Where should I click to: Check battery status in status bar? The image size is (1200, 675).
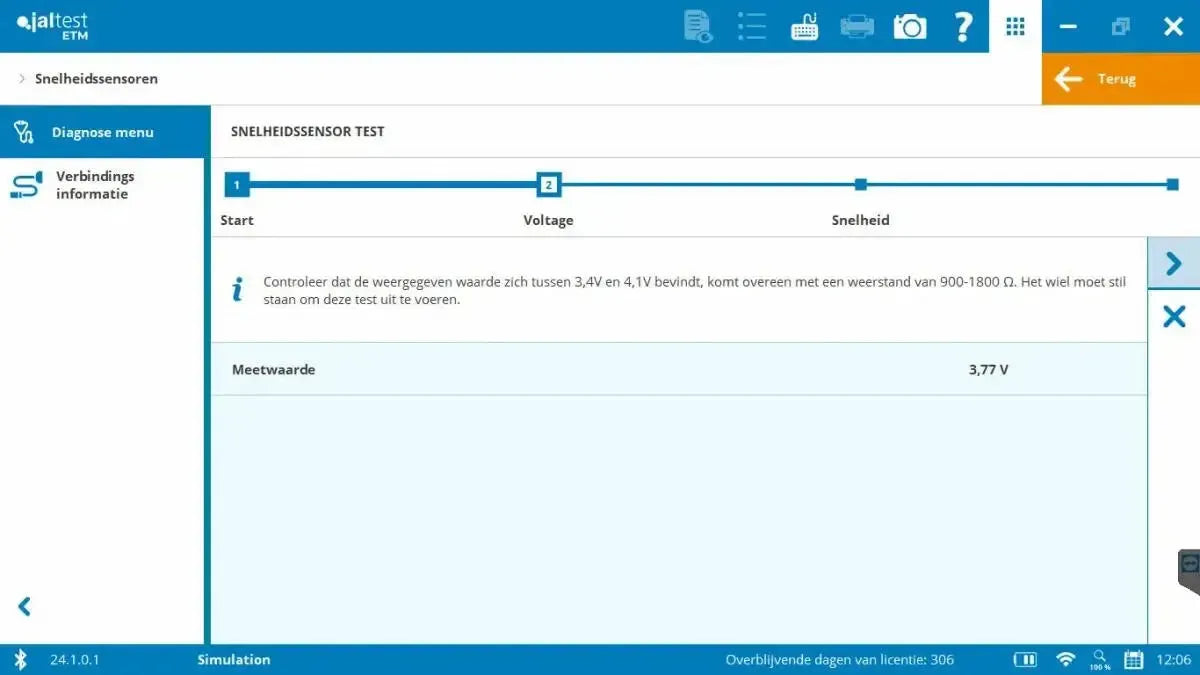[1025, 659]
